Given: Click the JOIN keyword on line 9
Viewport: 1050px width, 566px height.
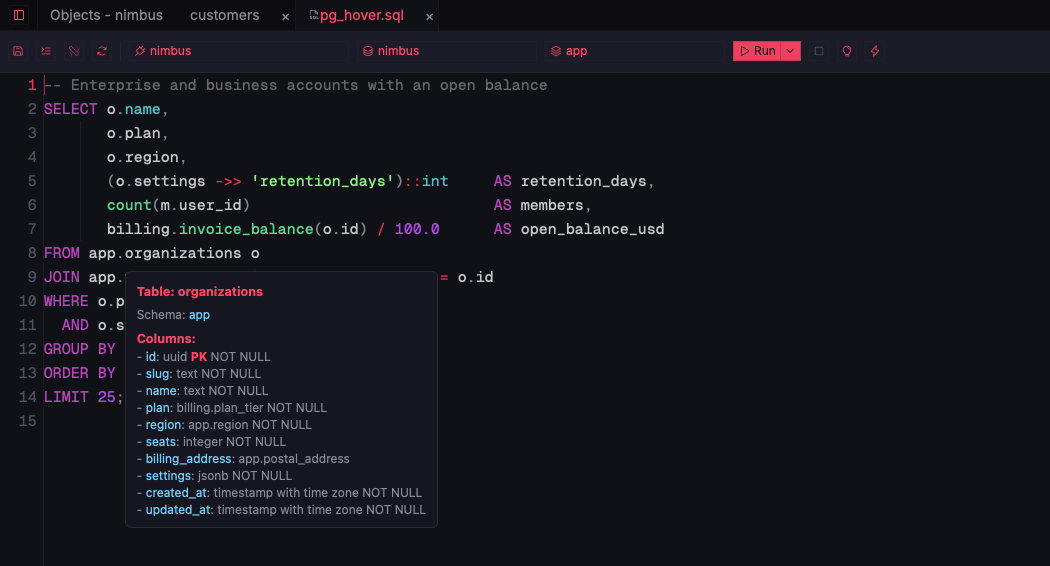Looking at the screenshot, I should tap(62, 277).
